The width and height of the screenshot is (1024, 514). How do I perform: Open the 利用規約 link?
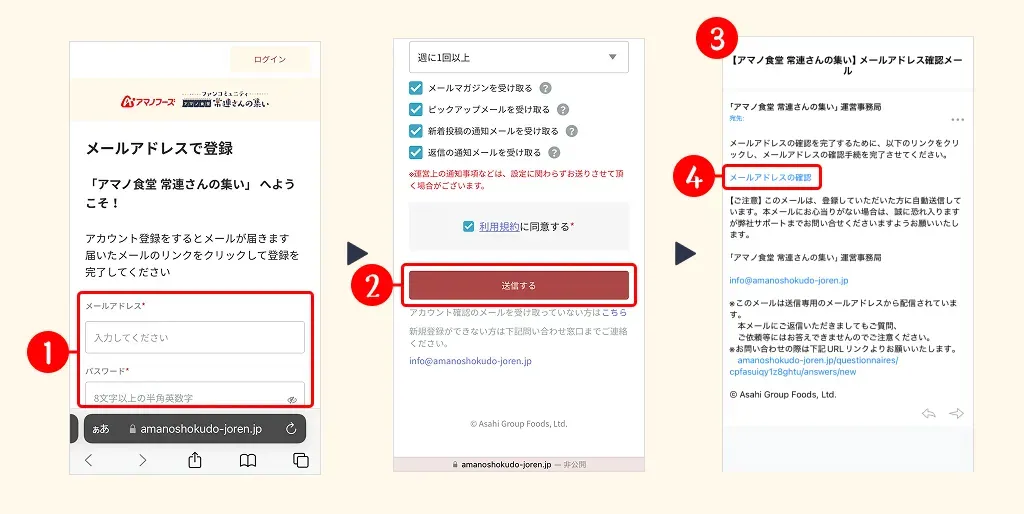coord(499,227)
